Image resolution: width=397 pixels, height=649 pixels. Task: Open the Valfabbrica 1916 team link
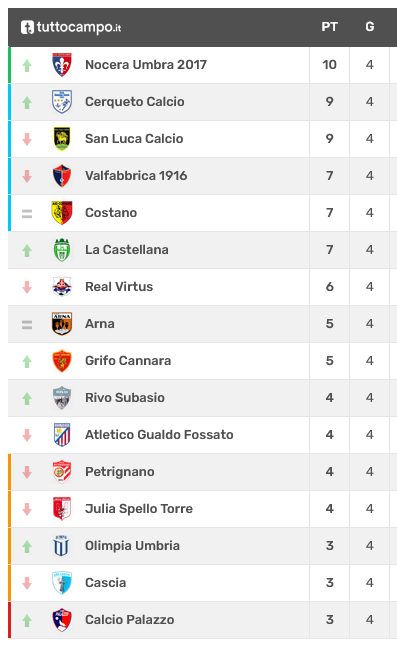(x=136, y=175)
